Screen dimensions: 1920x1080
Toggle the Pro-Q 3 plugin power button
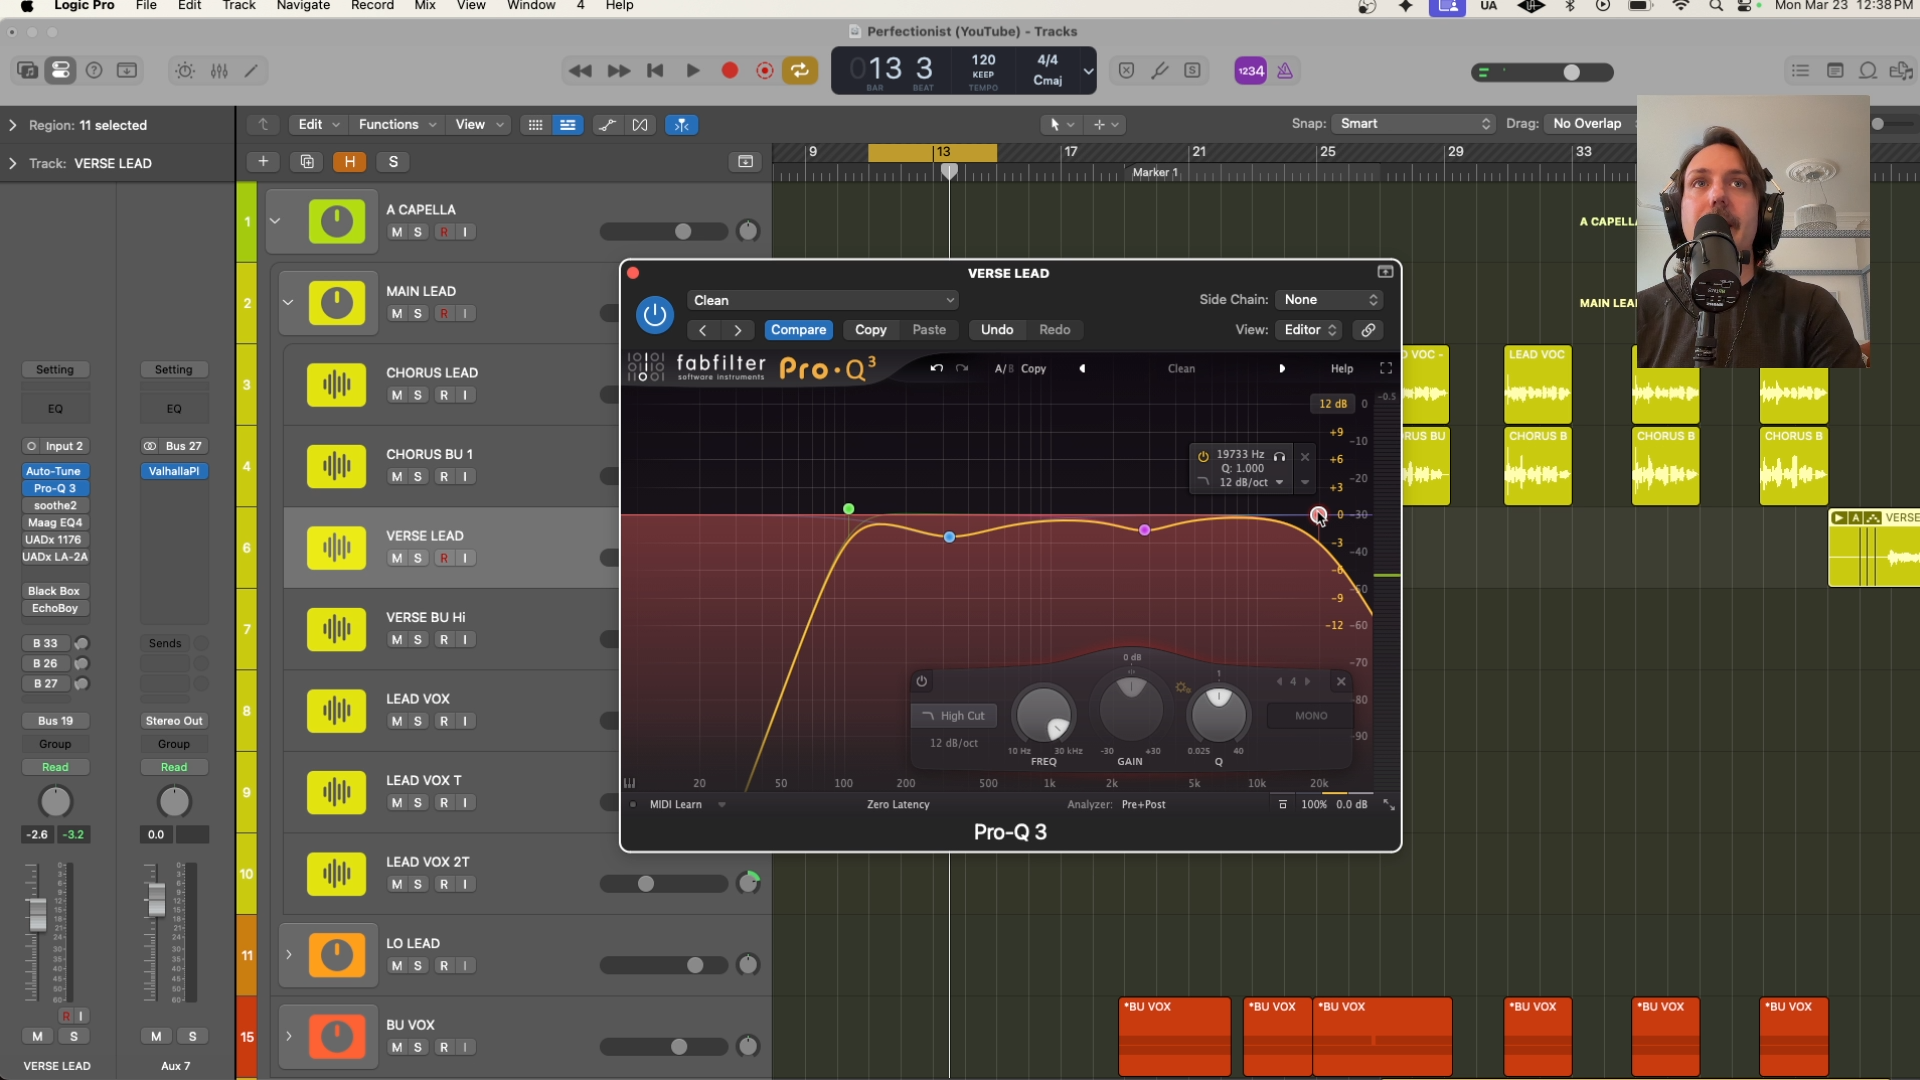655,315
